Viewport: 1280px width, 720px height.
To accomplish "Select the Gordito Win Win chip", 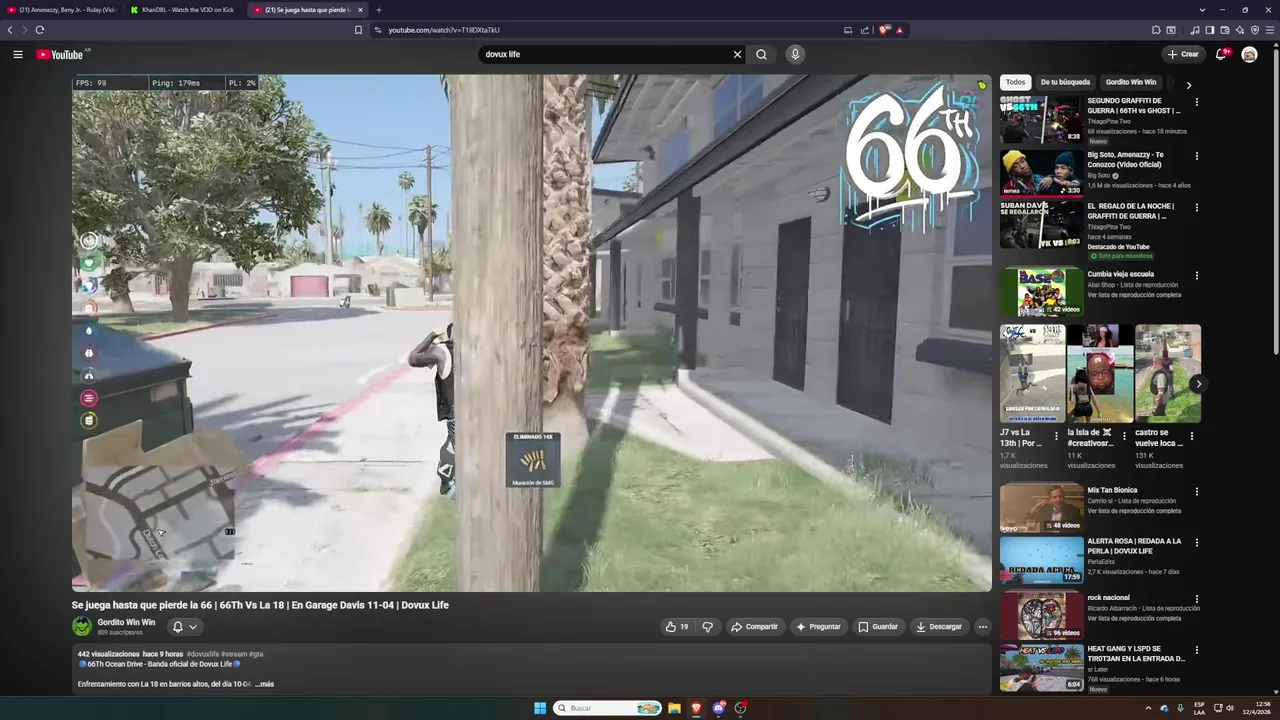I will [x=1131, y=82].
